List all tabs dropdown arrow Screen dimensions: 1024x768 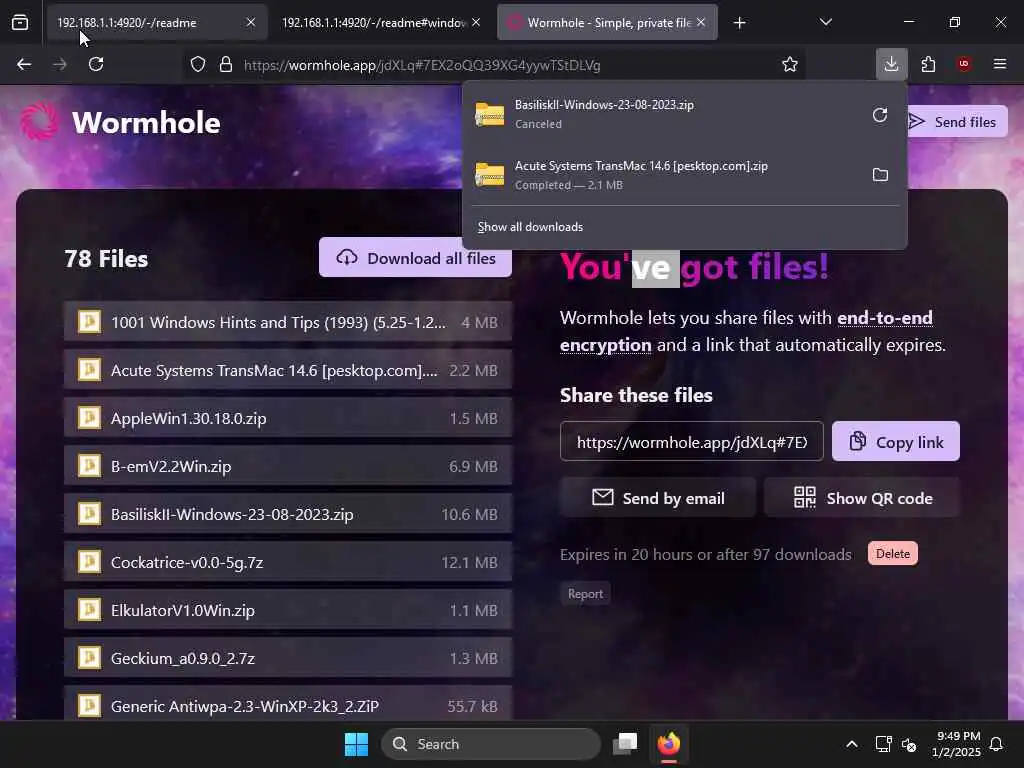(825, 22)
